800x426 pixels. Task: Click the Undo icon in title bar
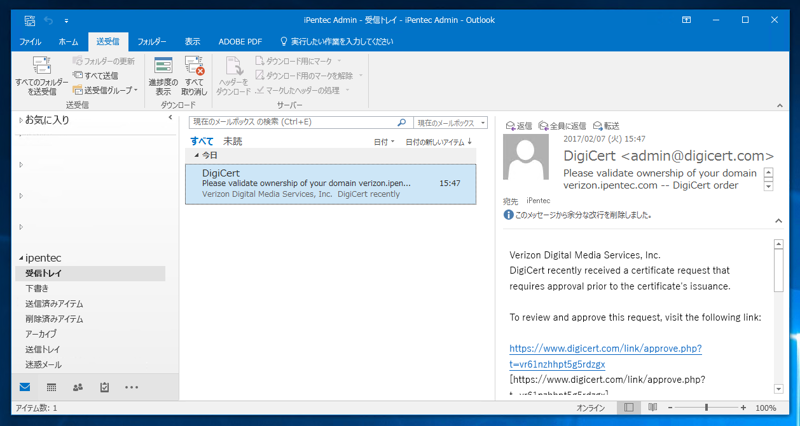point(48,20)
